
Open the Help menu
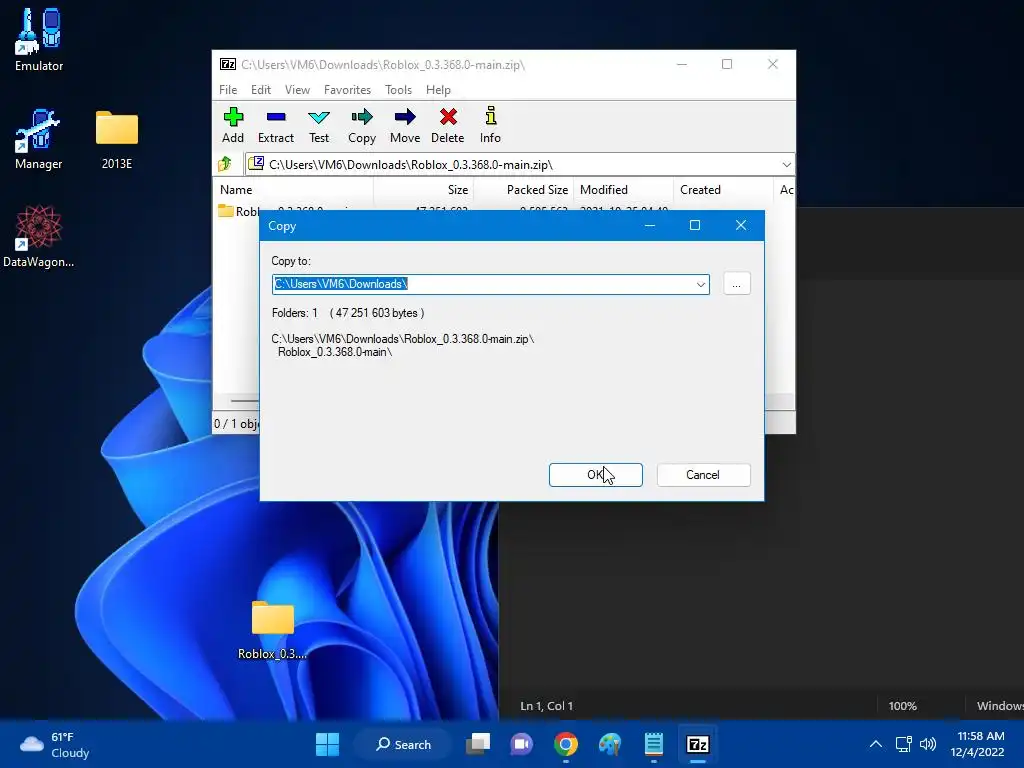point(438,89)
